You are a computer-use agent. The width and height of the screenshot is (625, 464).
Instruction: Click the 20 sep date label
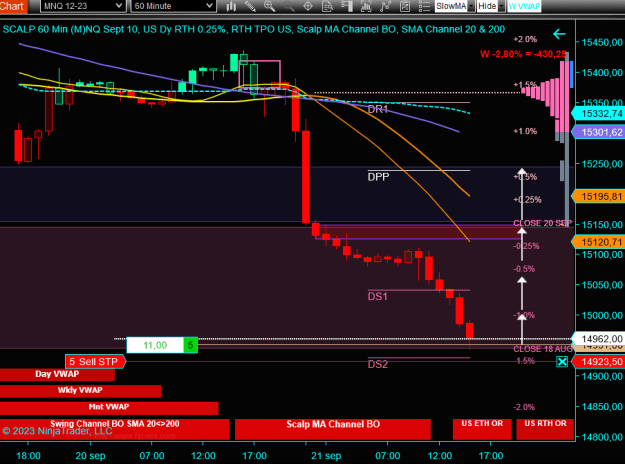(x=90, y=456)
